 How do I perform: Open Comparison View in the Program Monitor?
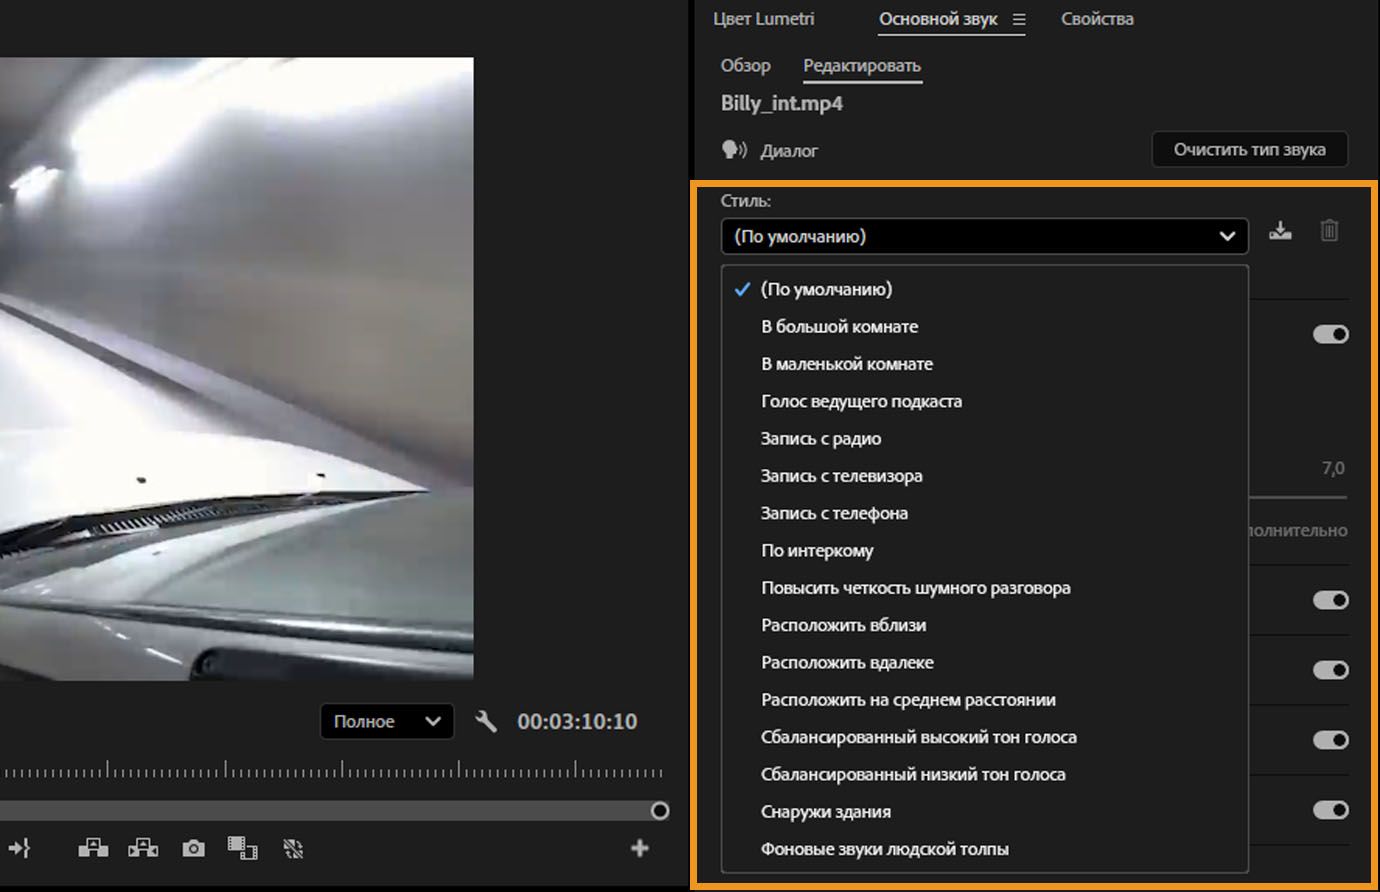click(x=243, y=847)
